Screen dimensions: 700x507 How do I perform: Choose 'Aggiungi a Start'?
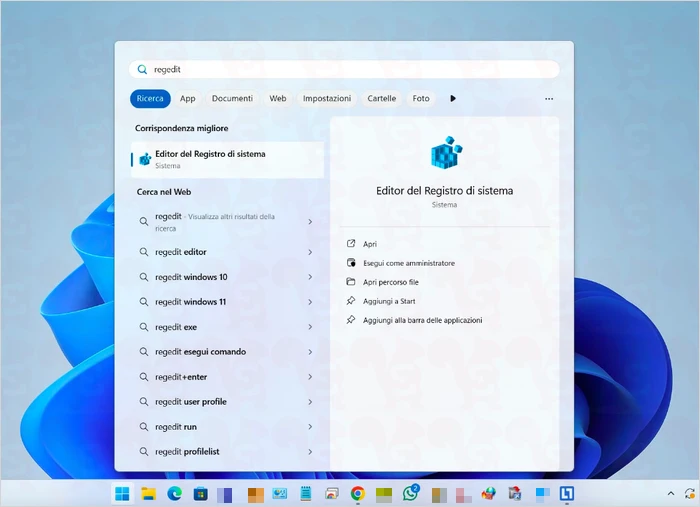[x=389, y=301]
